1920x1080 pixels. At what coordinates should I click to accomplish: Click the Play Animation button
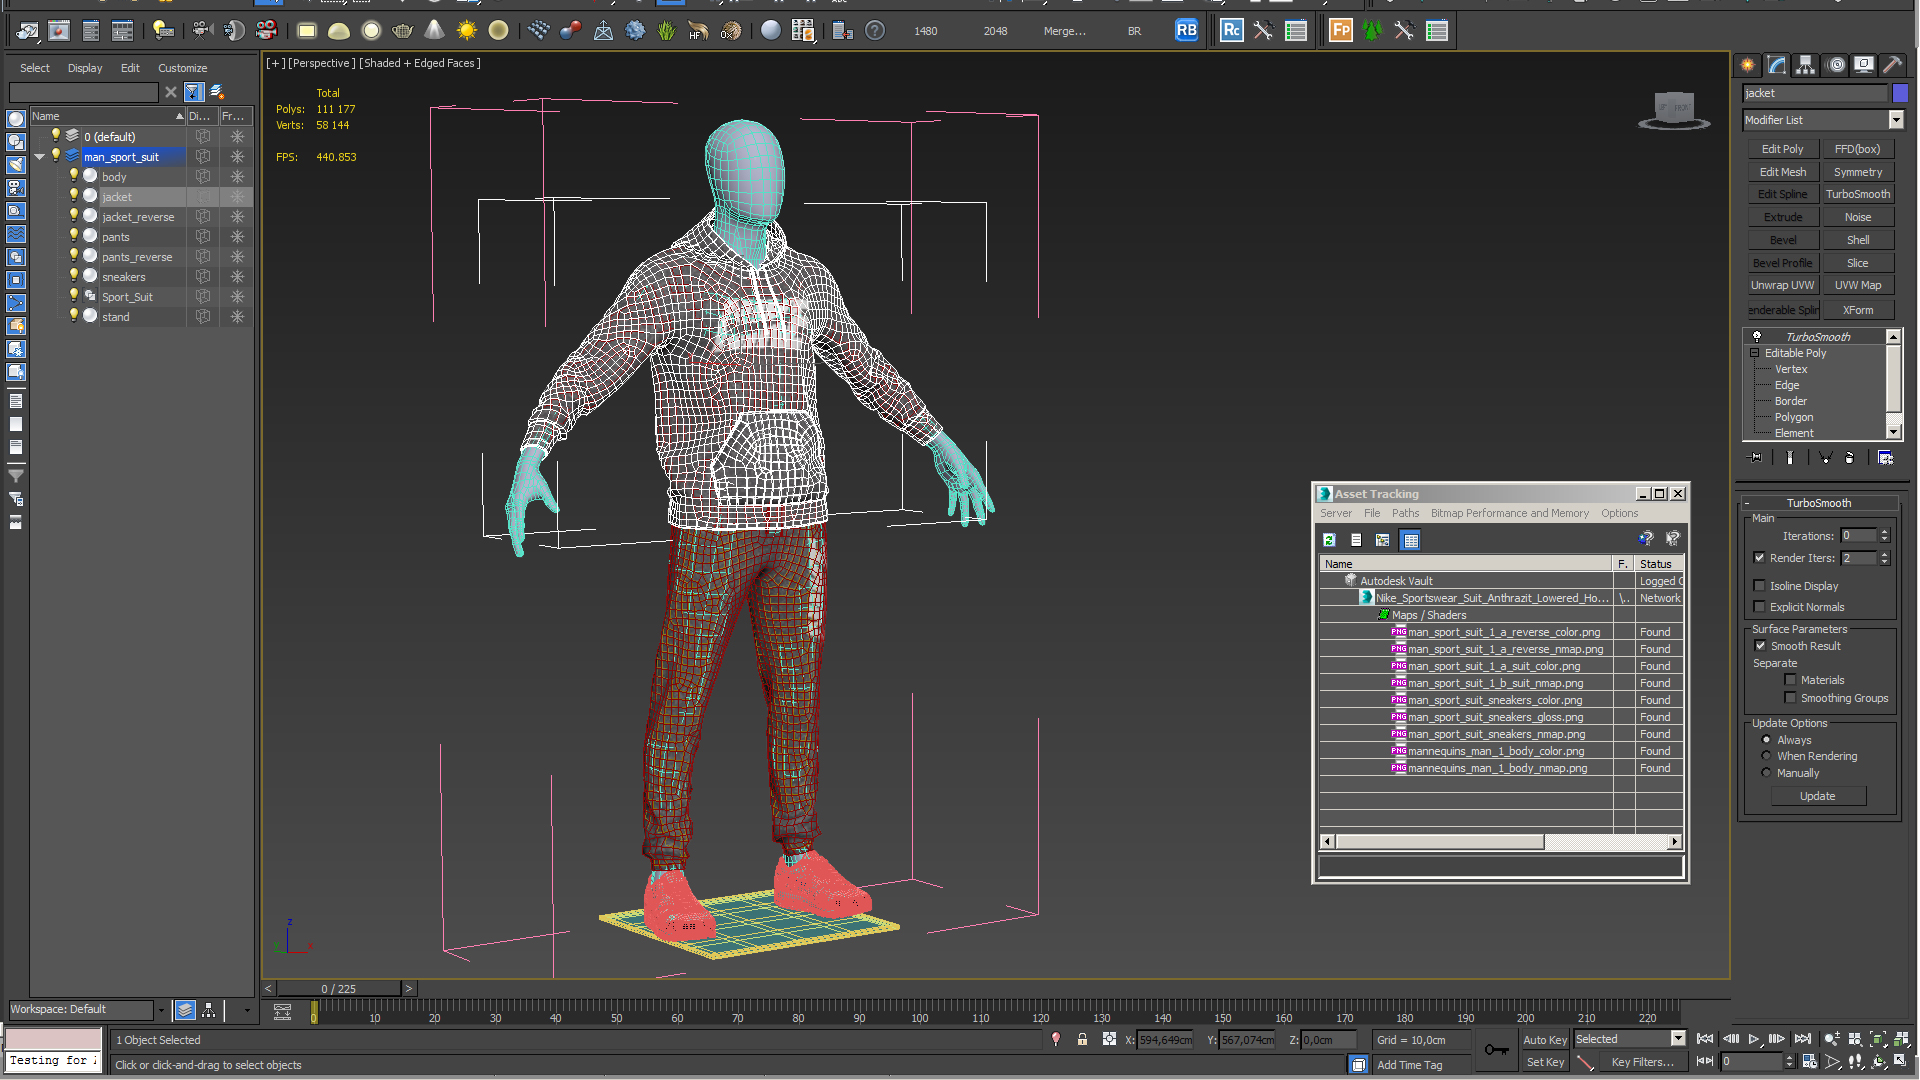pyautogui.click(x=1754, y=1040)
